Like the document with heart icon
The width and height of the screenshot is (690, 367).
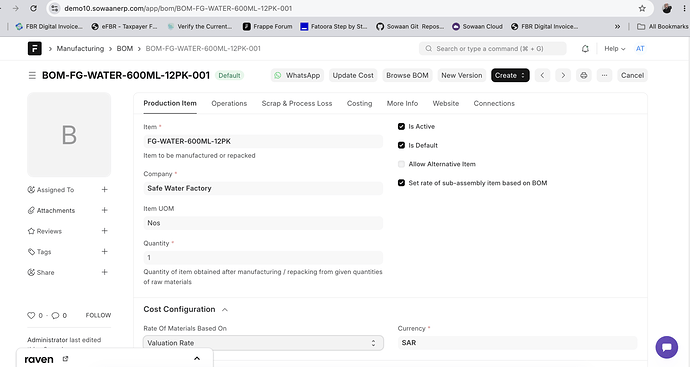[x=31, y=316]
